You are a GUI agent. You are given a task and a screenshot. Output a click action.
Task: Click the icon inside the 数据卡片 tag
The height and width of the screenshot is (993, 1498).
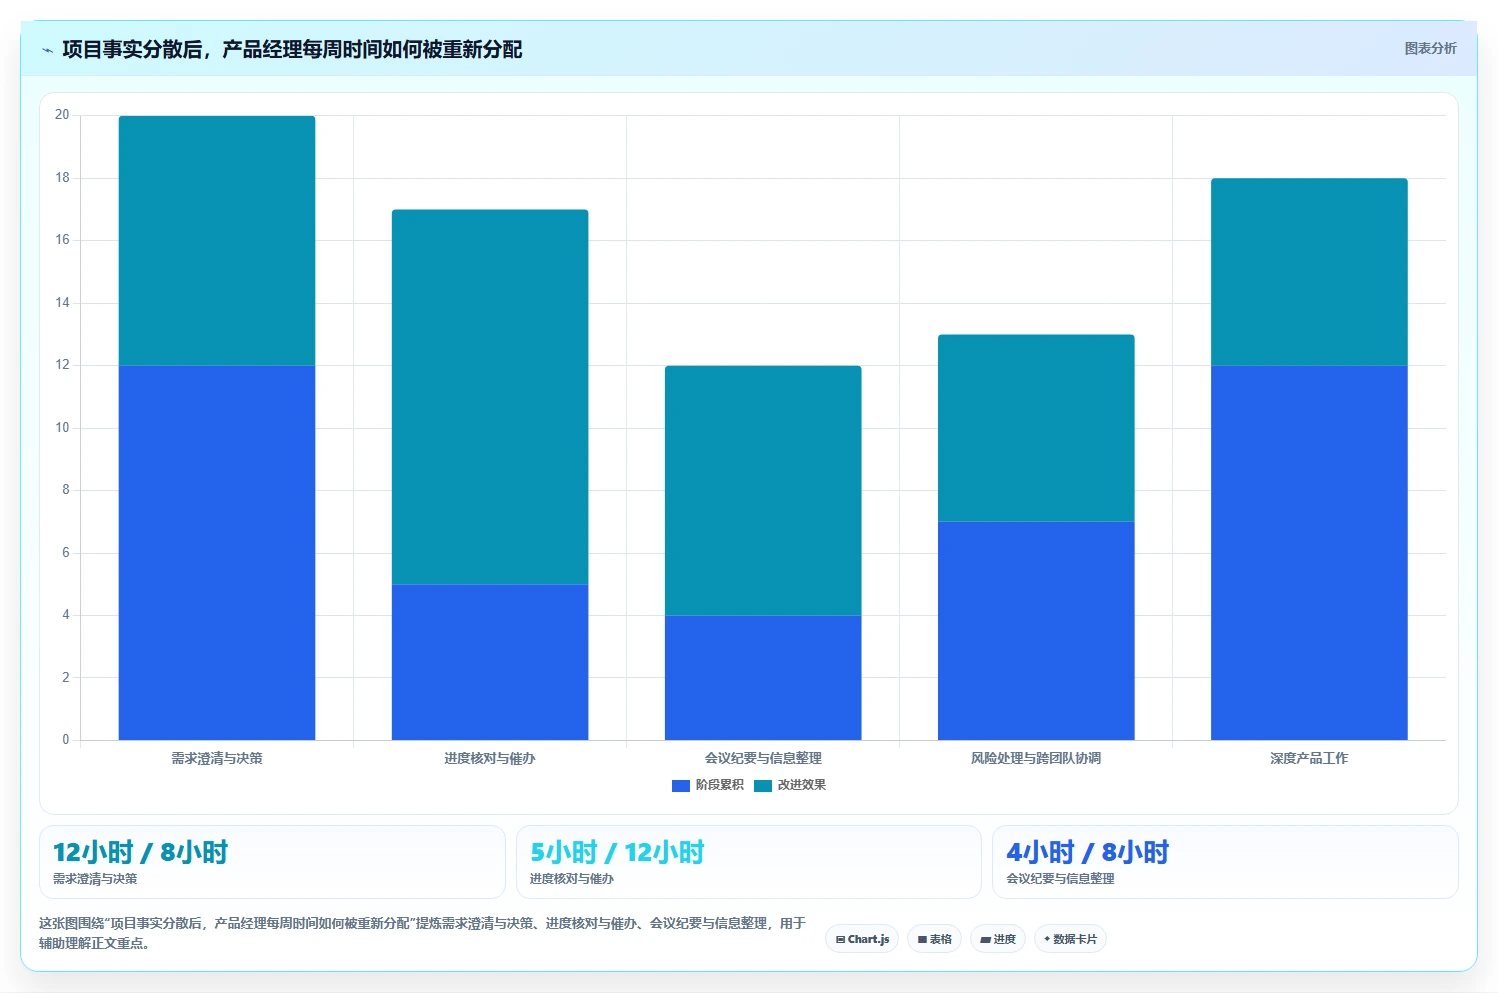1047,939
